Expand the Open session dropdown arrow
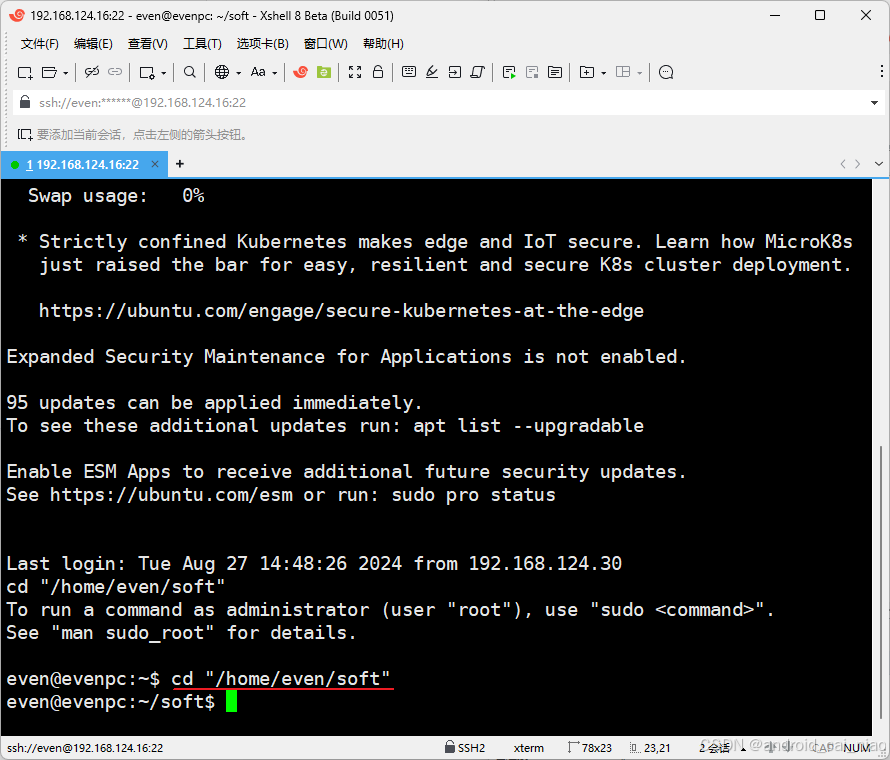890x760 pixels. coord(65,73)
